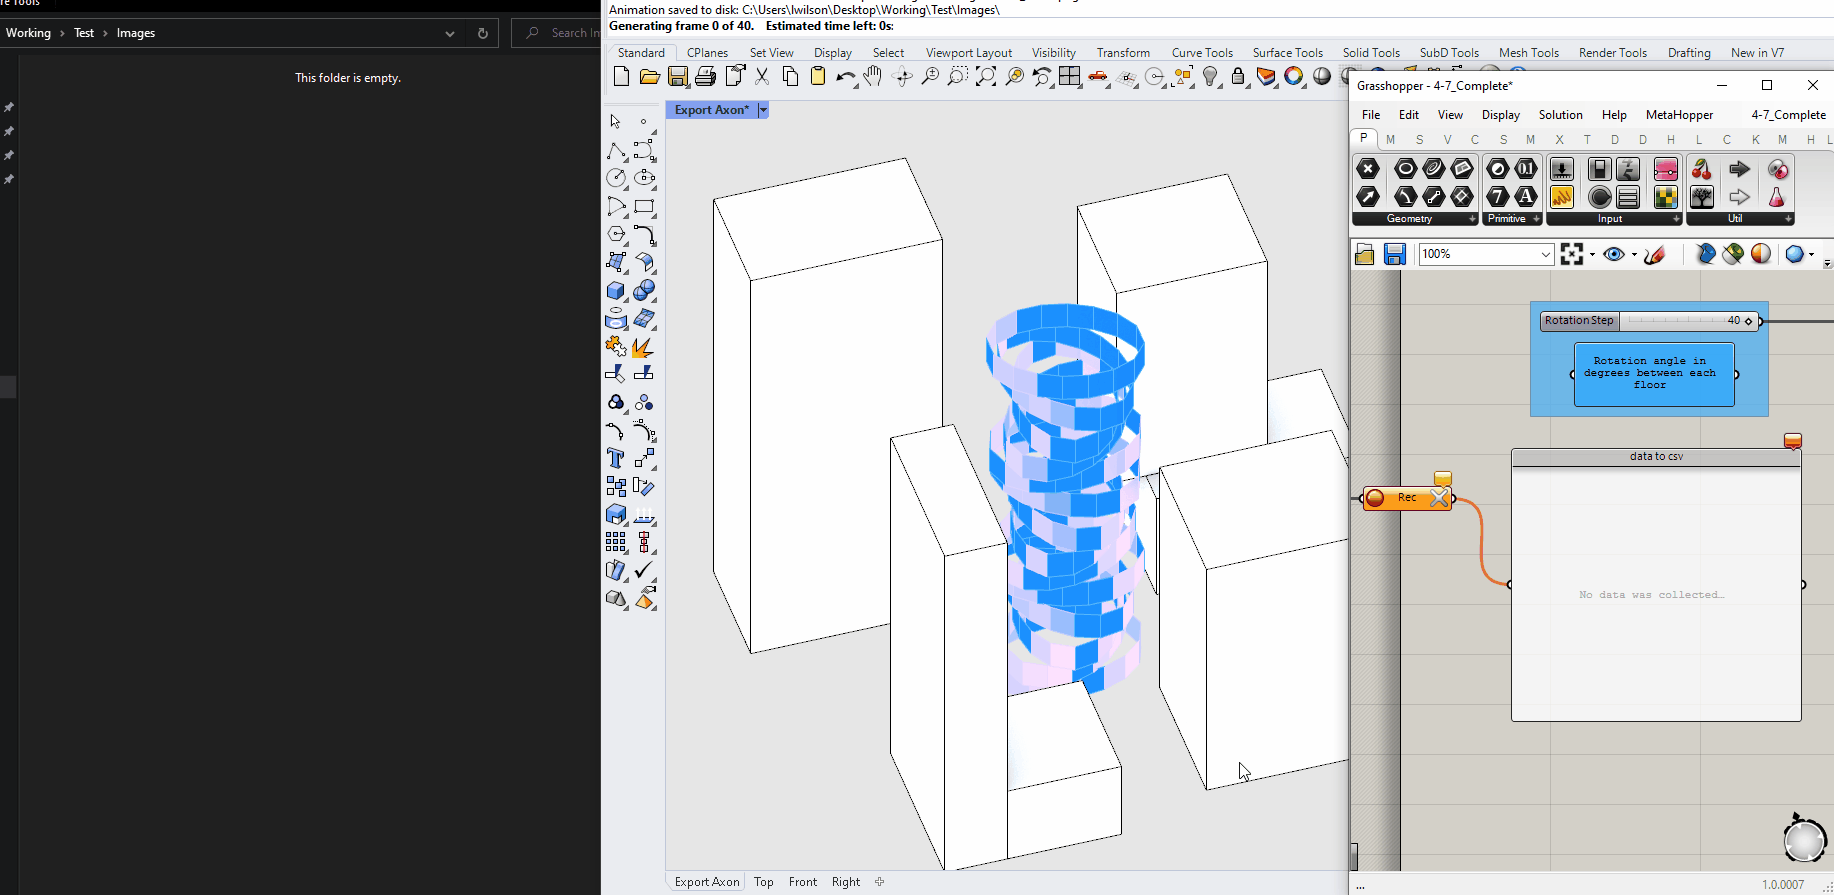1834x895 pixels.
Task: Click the Zoom Extents icon
Action: pos(986,77)
